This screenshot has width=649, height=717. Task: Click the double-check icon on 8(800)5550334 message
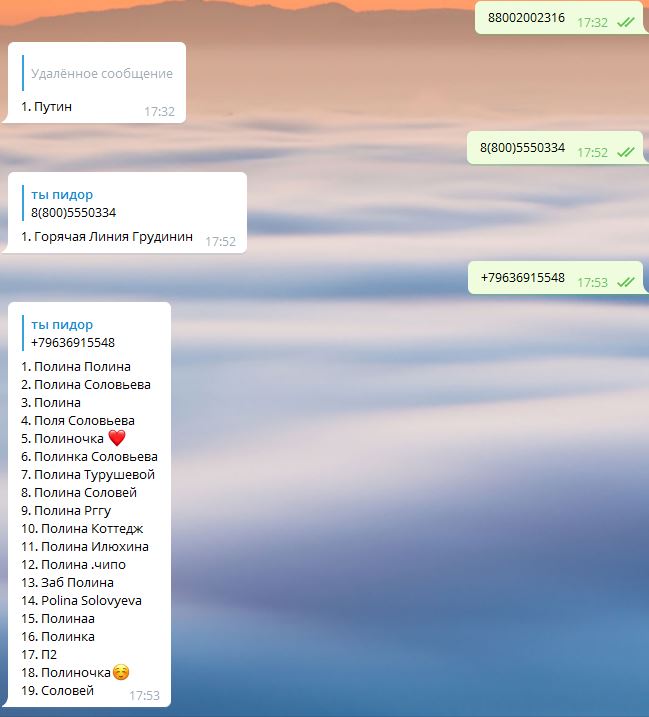625,152
